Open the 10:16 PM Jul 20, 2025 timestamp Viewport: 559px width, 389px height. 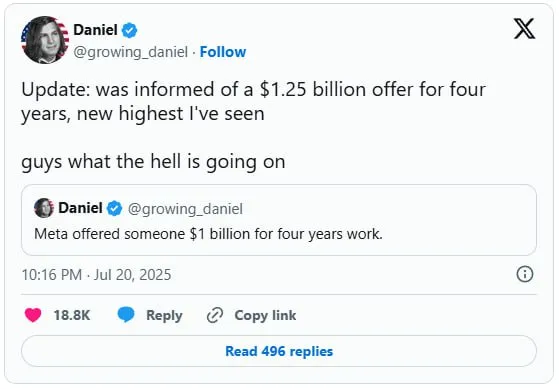(x=96, y=275)
